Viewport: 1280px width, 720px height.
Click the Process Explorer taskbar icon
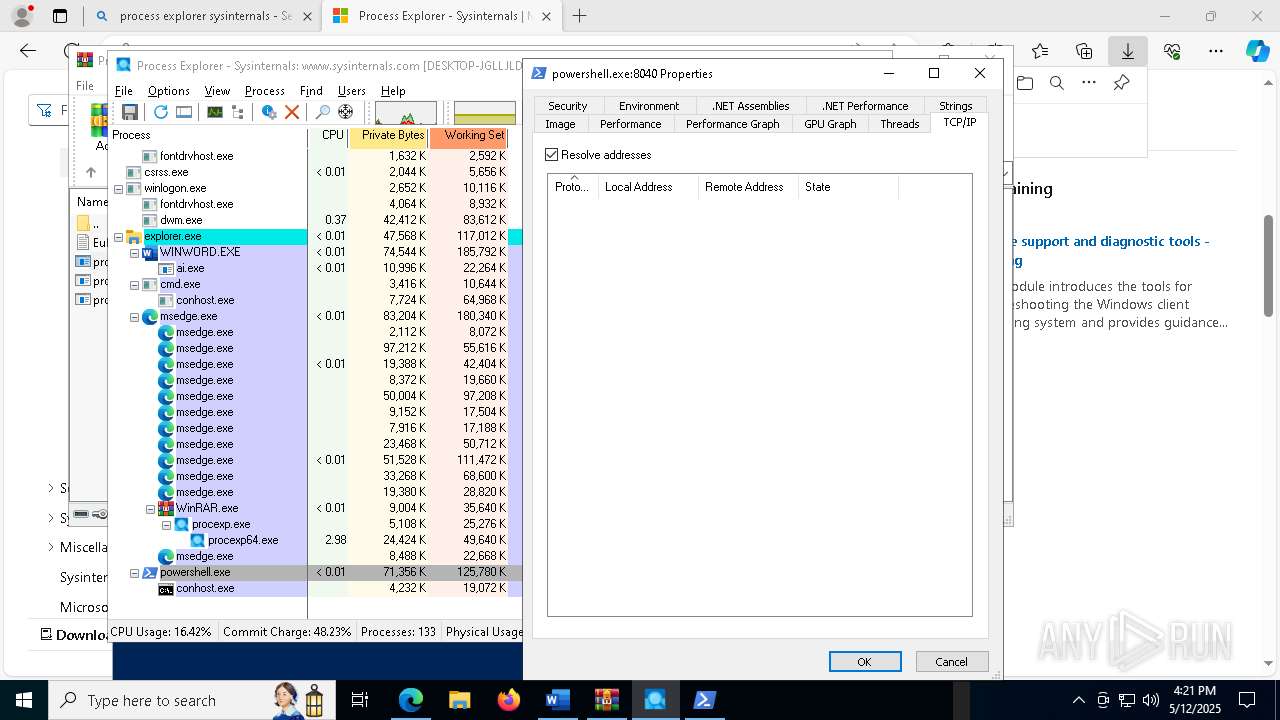655,700
